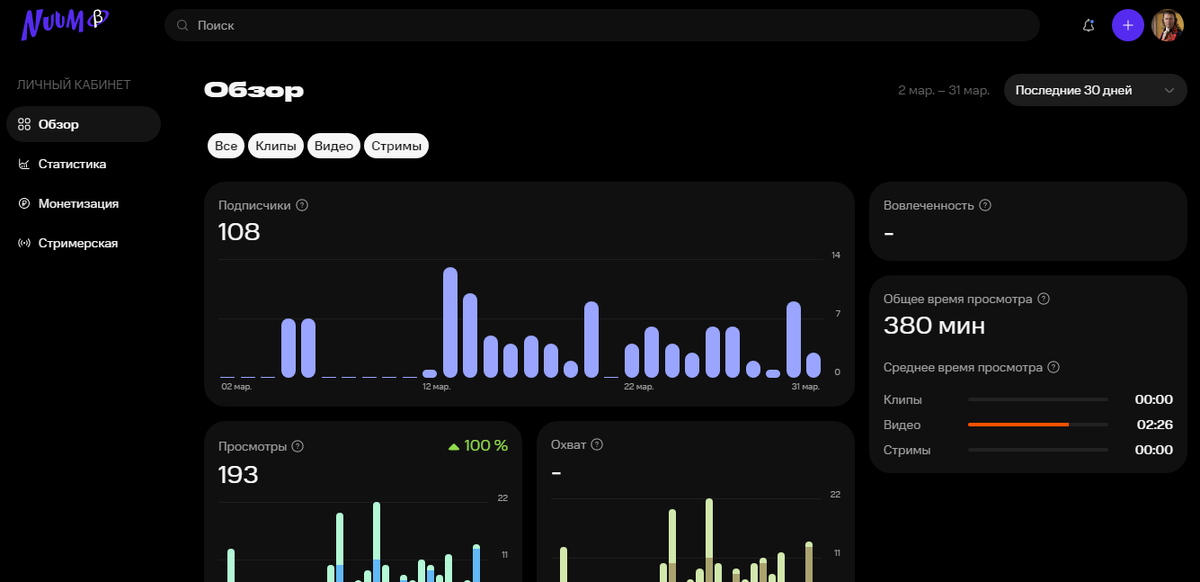The width and height of the screenshot is (1200, 582).
Task: Click help icon next to Среднее время просмотра
Action: (x=1053, y=368)
